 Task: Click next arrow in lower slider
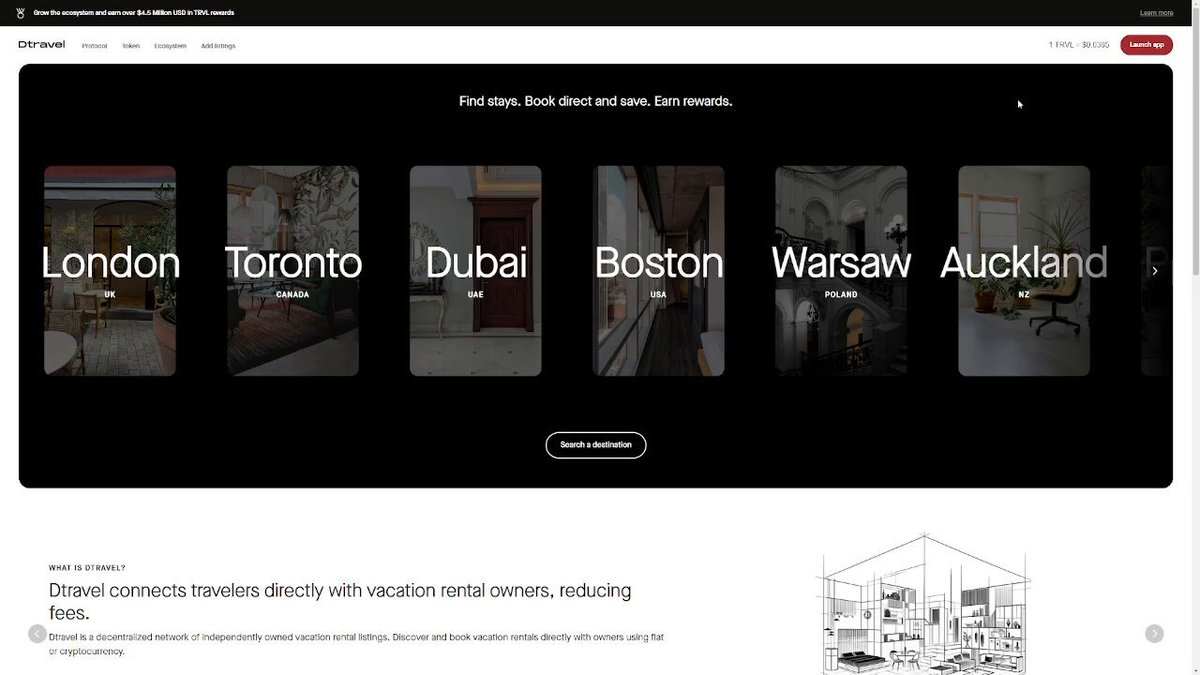(1154, 633)
